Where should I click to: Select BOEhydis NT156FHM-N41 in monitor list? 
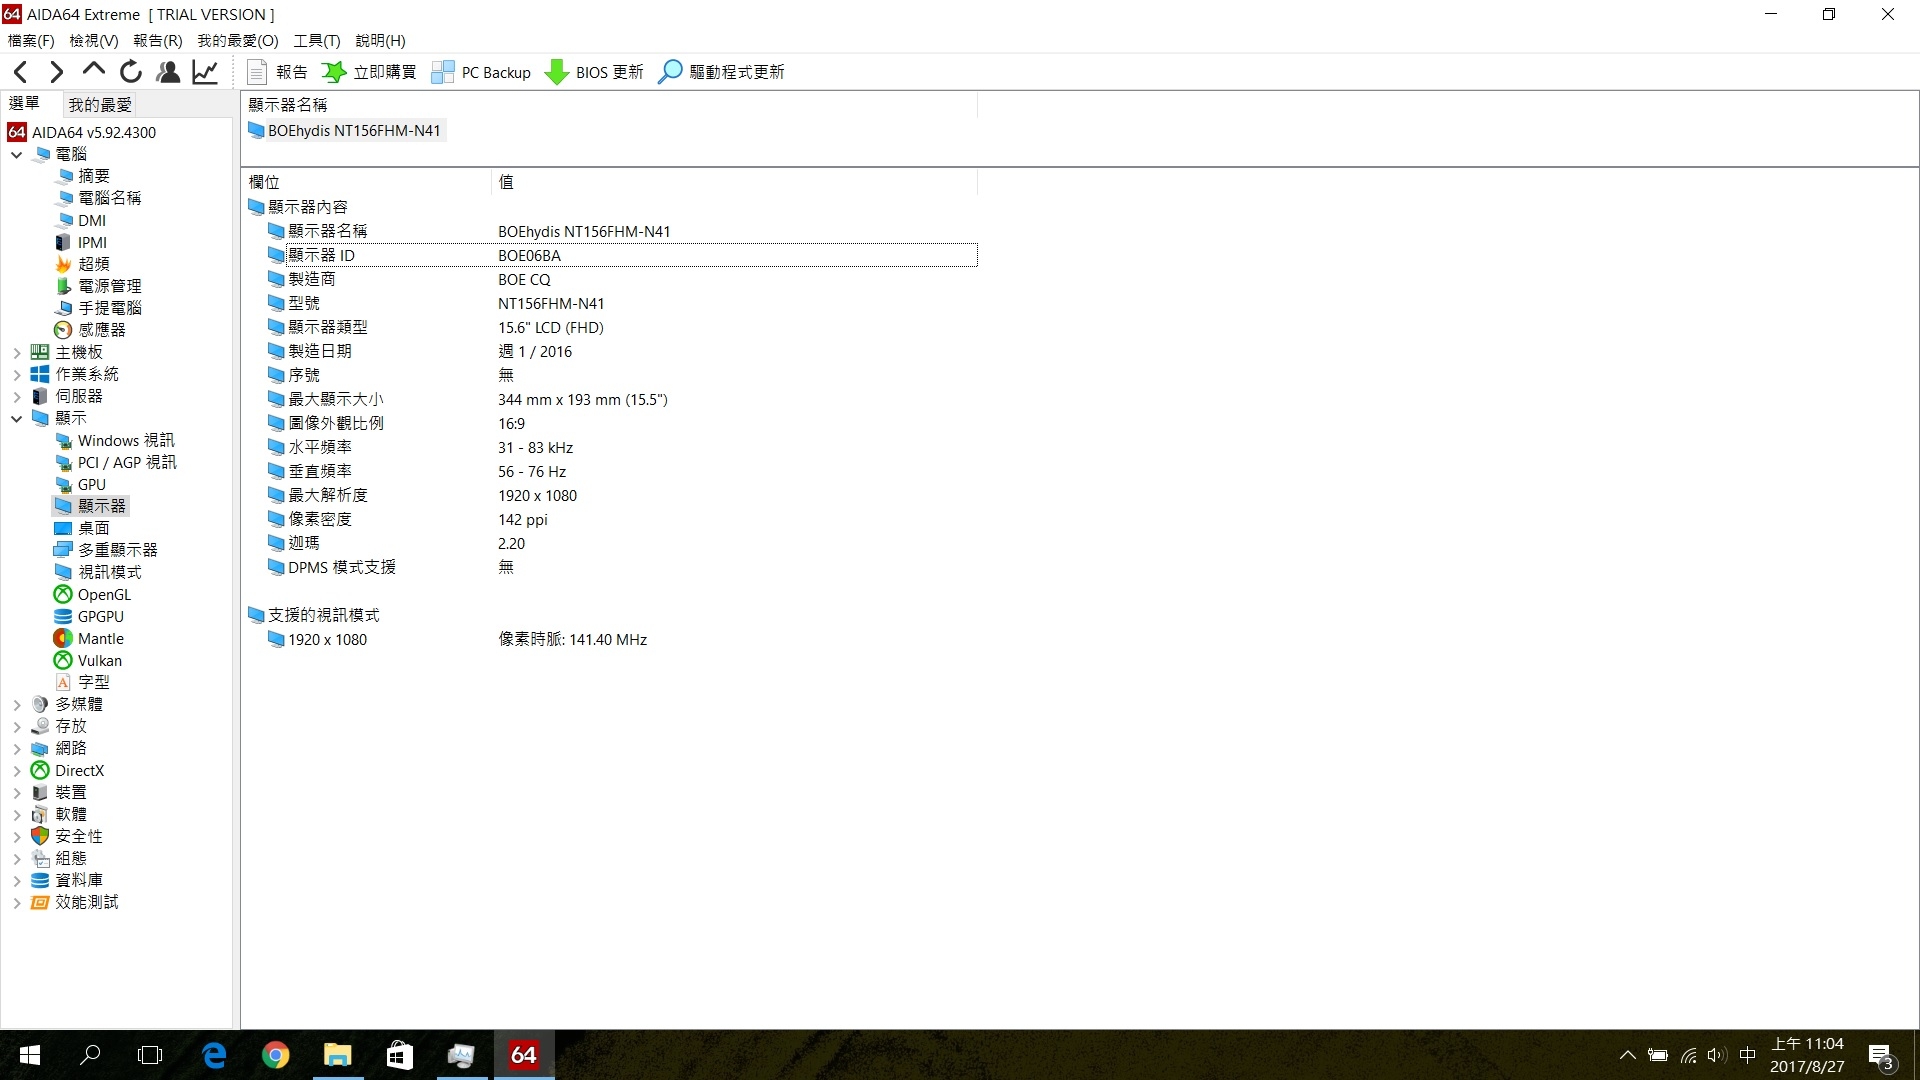(345, 131)
